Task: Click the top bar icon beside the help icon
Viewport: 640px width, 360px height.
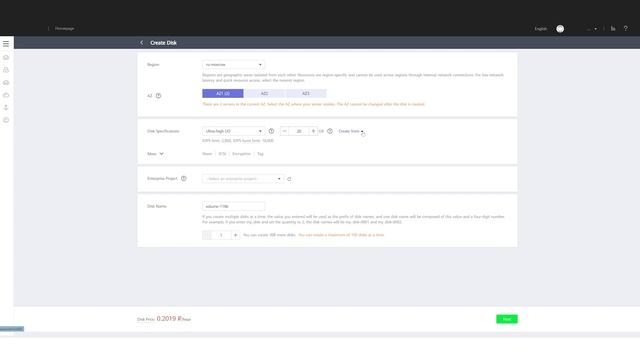Action: pos(613,29)
